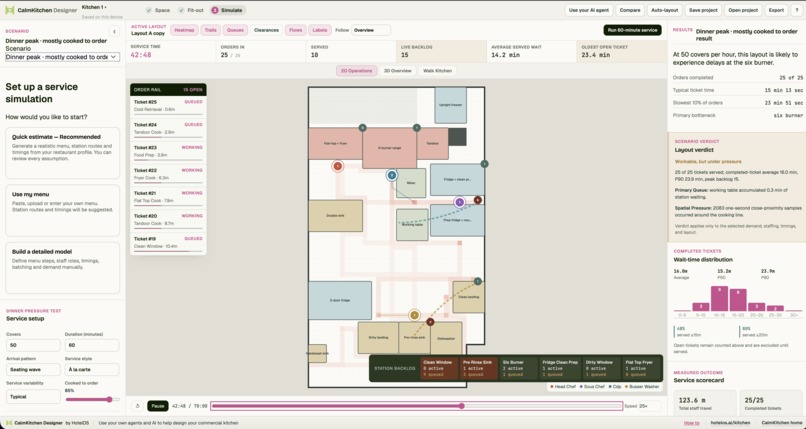Adjust the Cooked to order slider
Image resolution: width=806 pixels, height=429 pixels.
click(92, 399)
